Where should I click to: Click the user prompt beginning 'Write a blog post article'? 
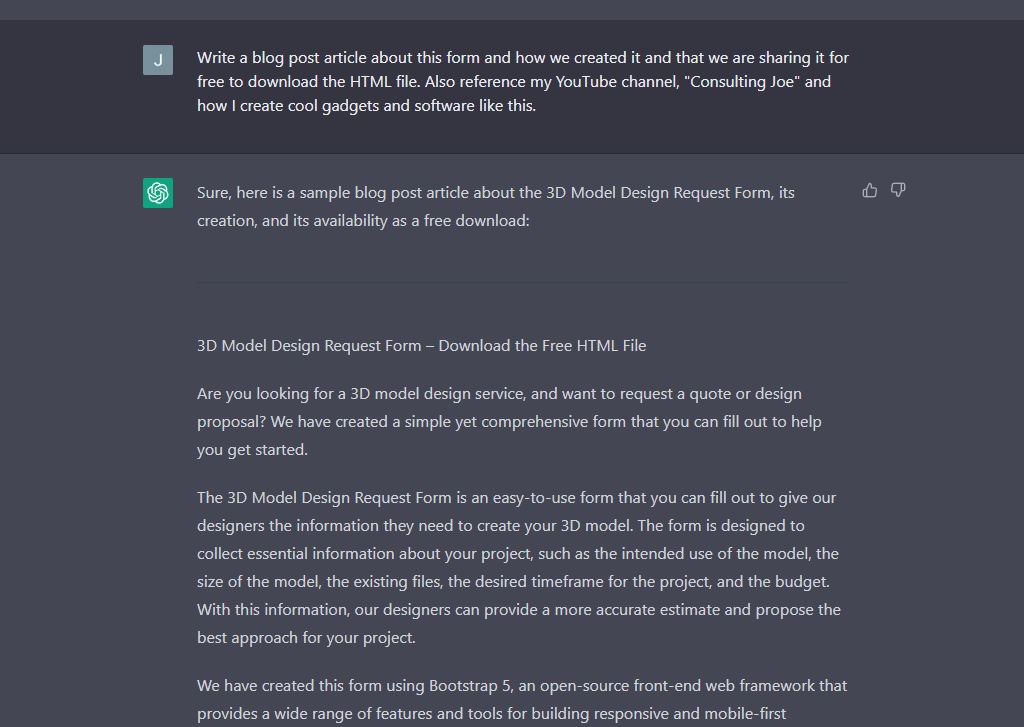523,82
